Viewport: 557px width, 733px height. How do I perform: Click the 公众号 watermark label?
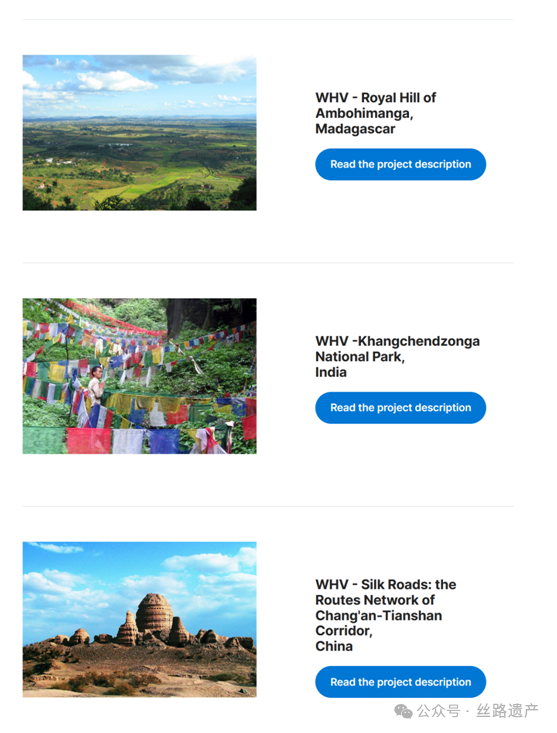pyautogui.click(x=438, y=711)
